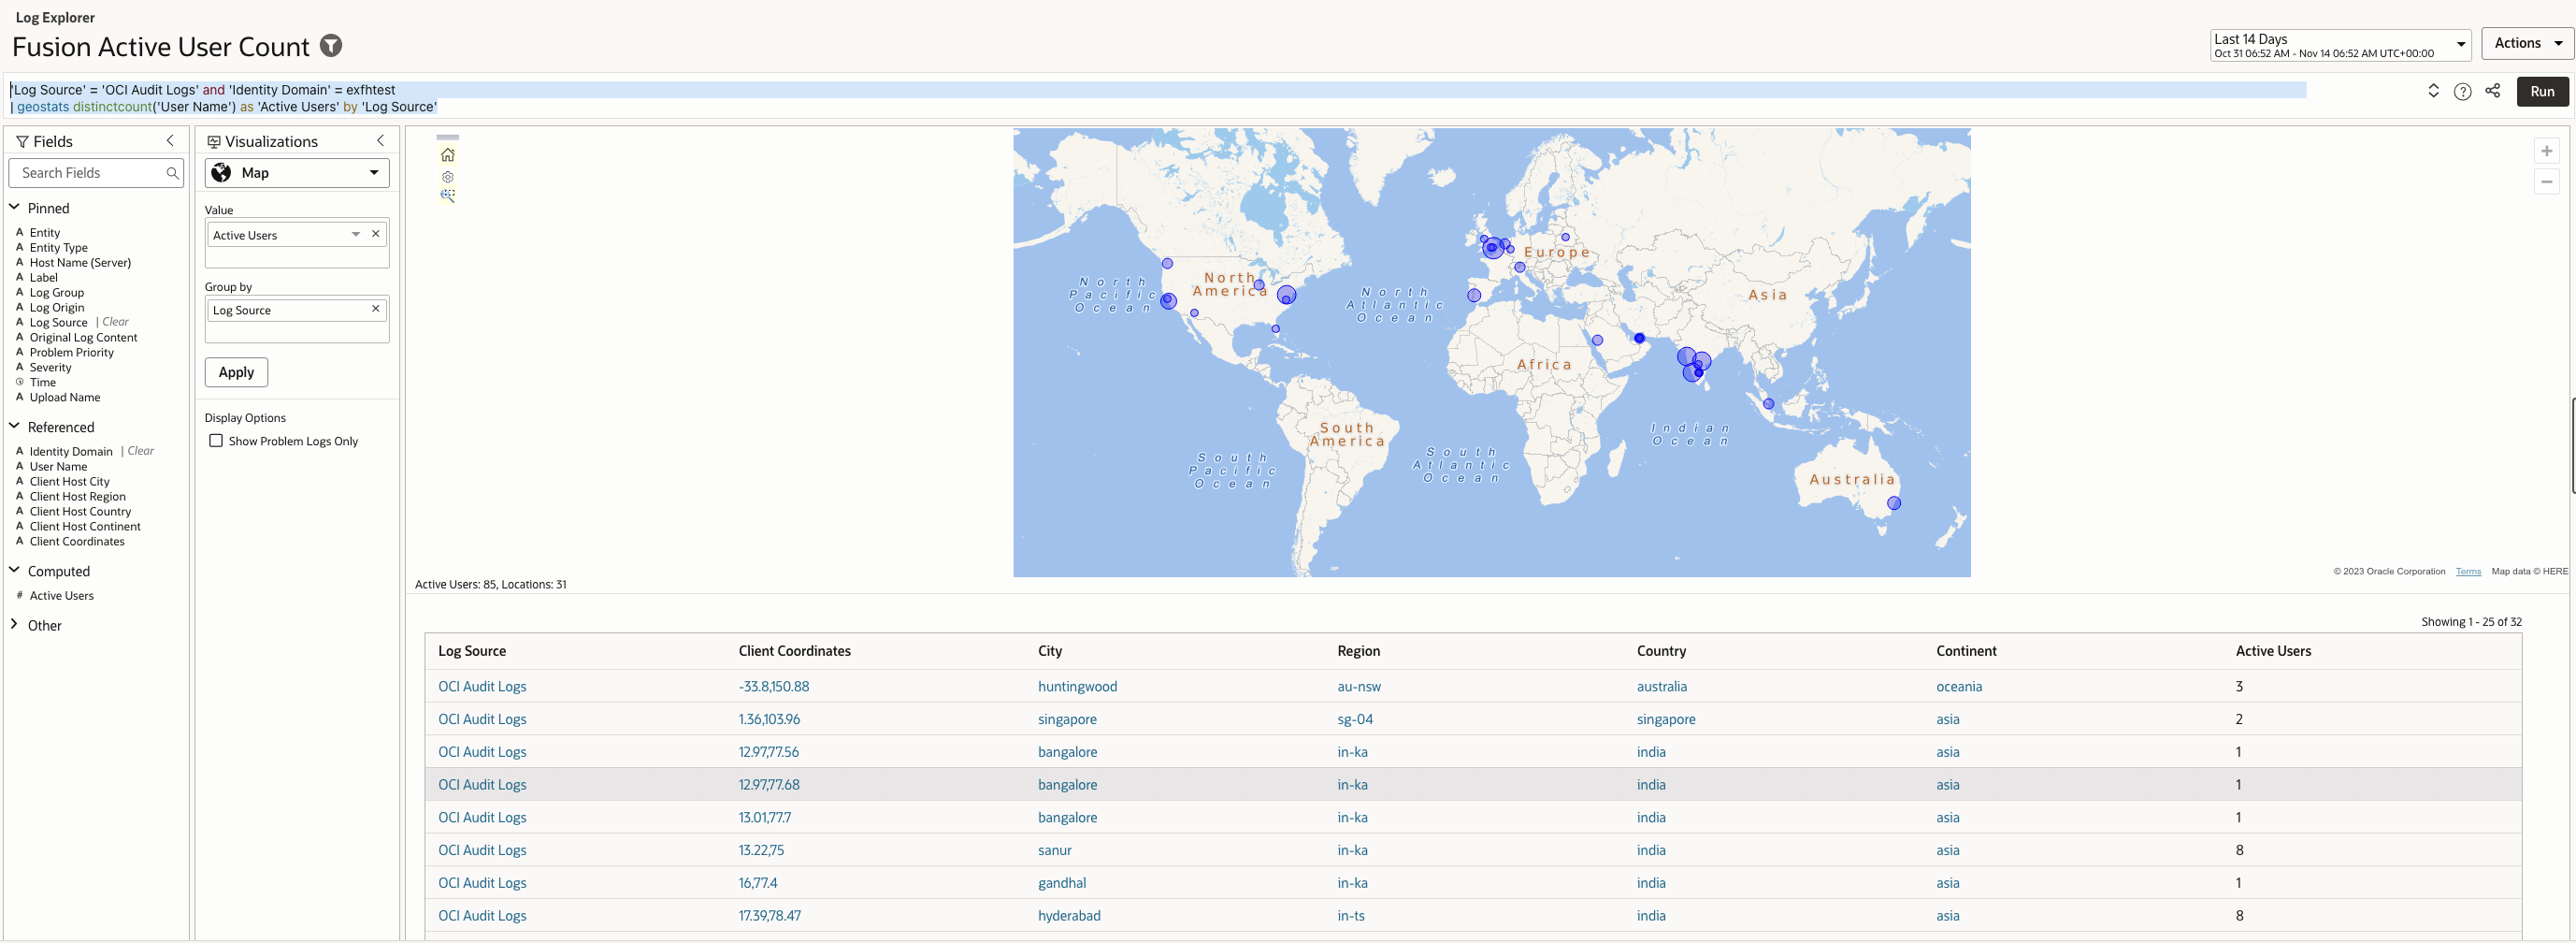Click inside the Search Fields input
This screenshot has width=2576, height=943.
90,173
